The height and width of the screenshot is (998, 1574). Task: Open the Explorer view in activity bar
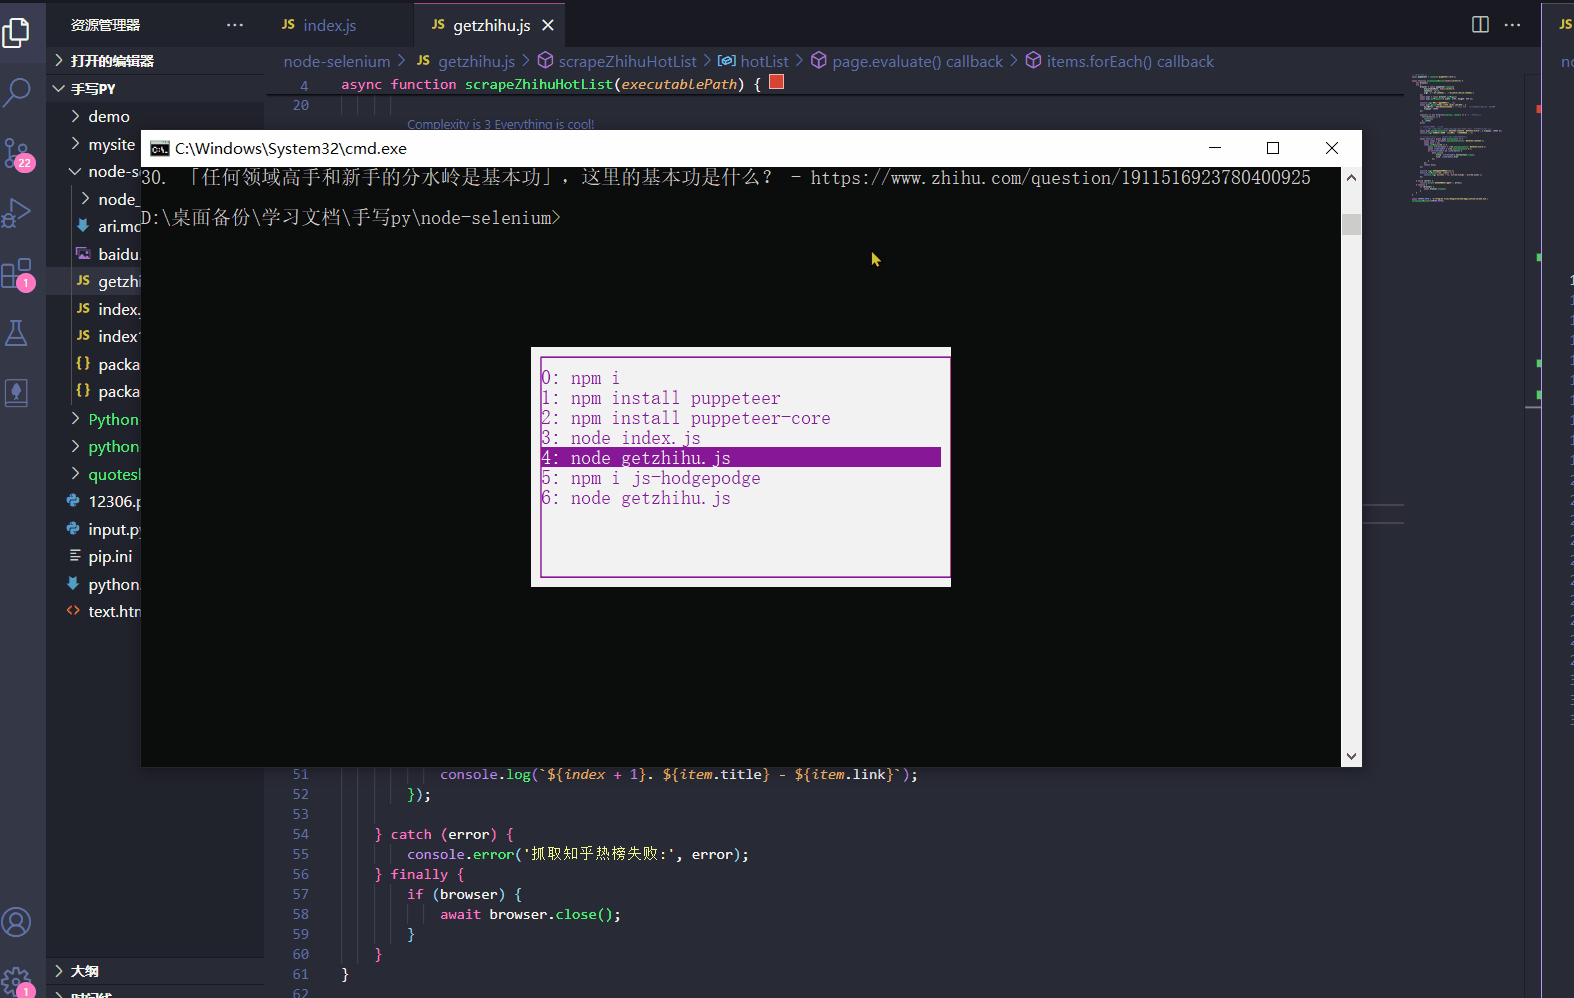point(17,31)
